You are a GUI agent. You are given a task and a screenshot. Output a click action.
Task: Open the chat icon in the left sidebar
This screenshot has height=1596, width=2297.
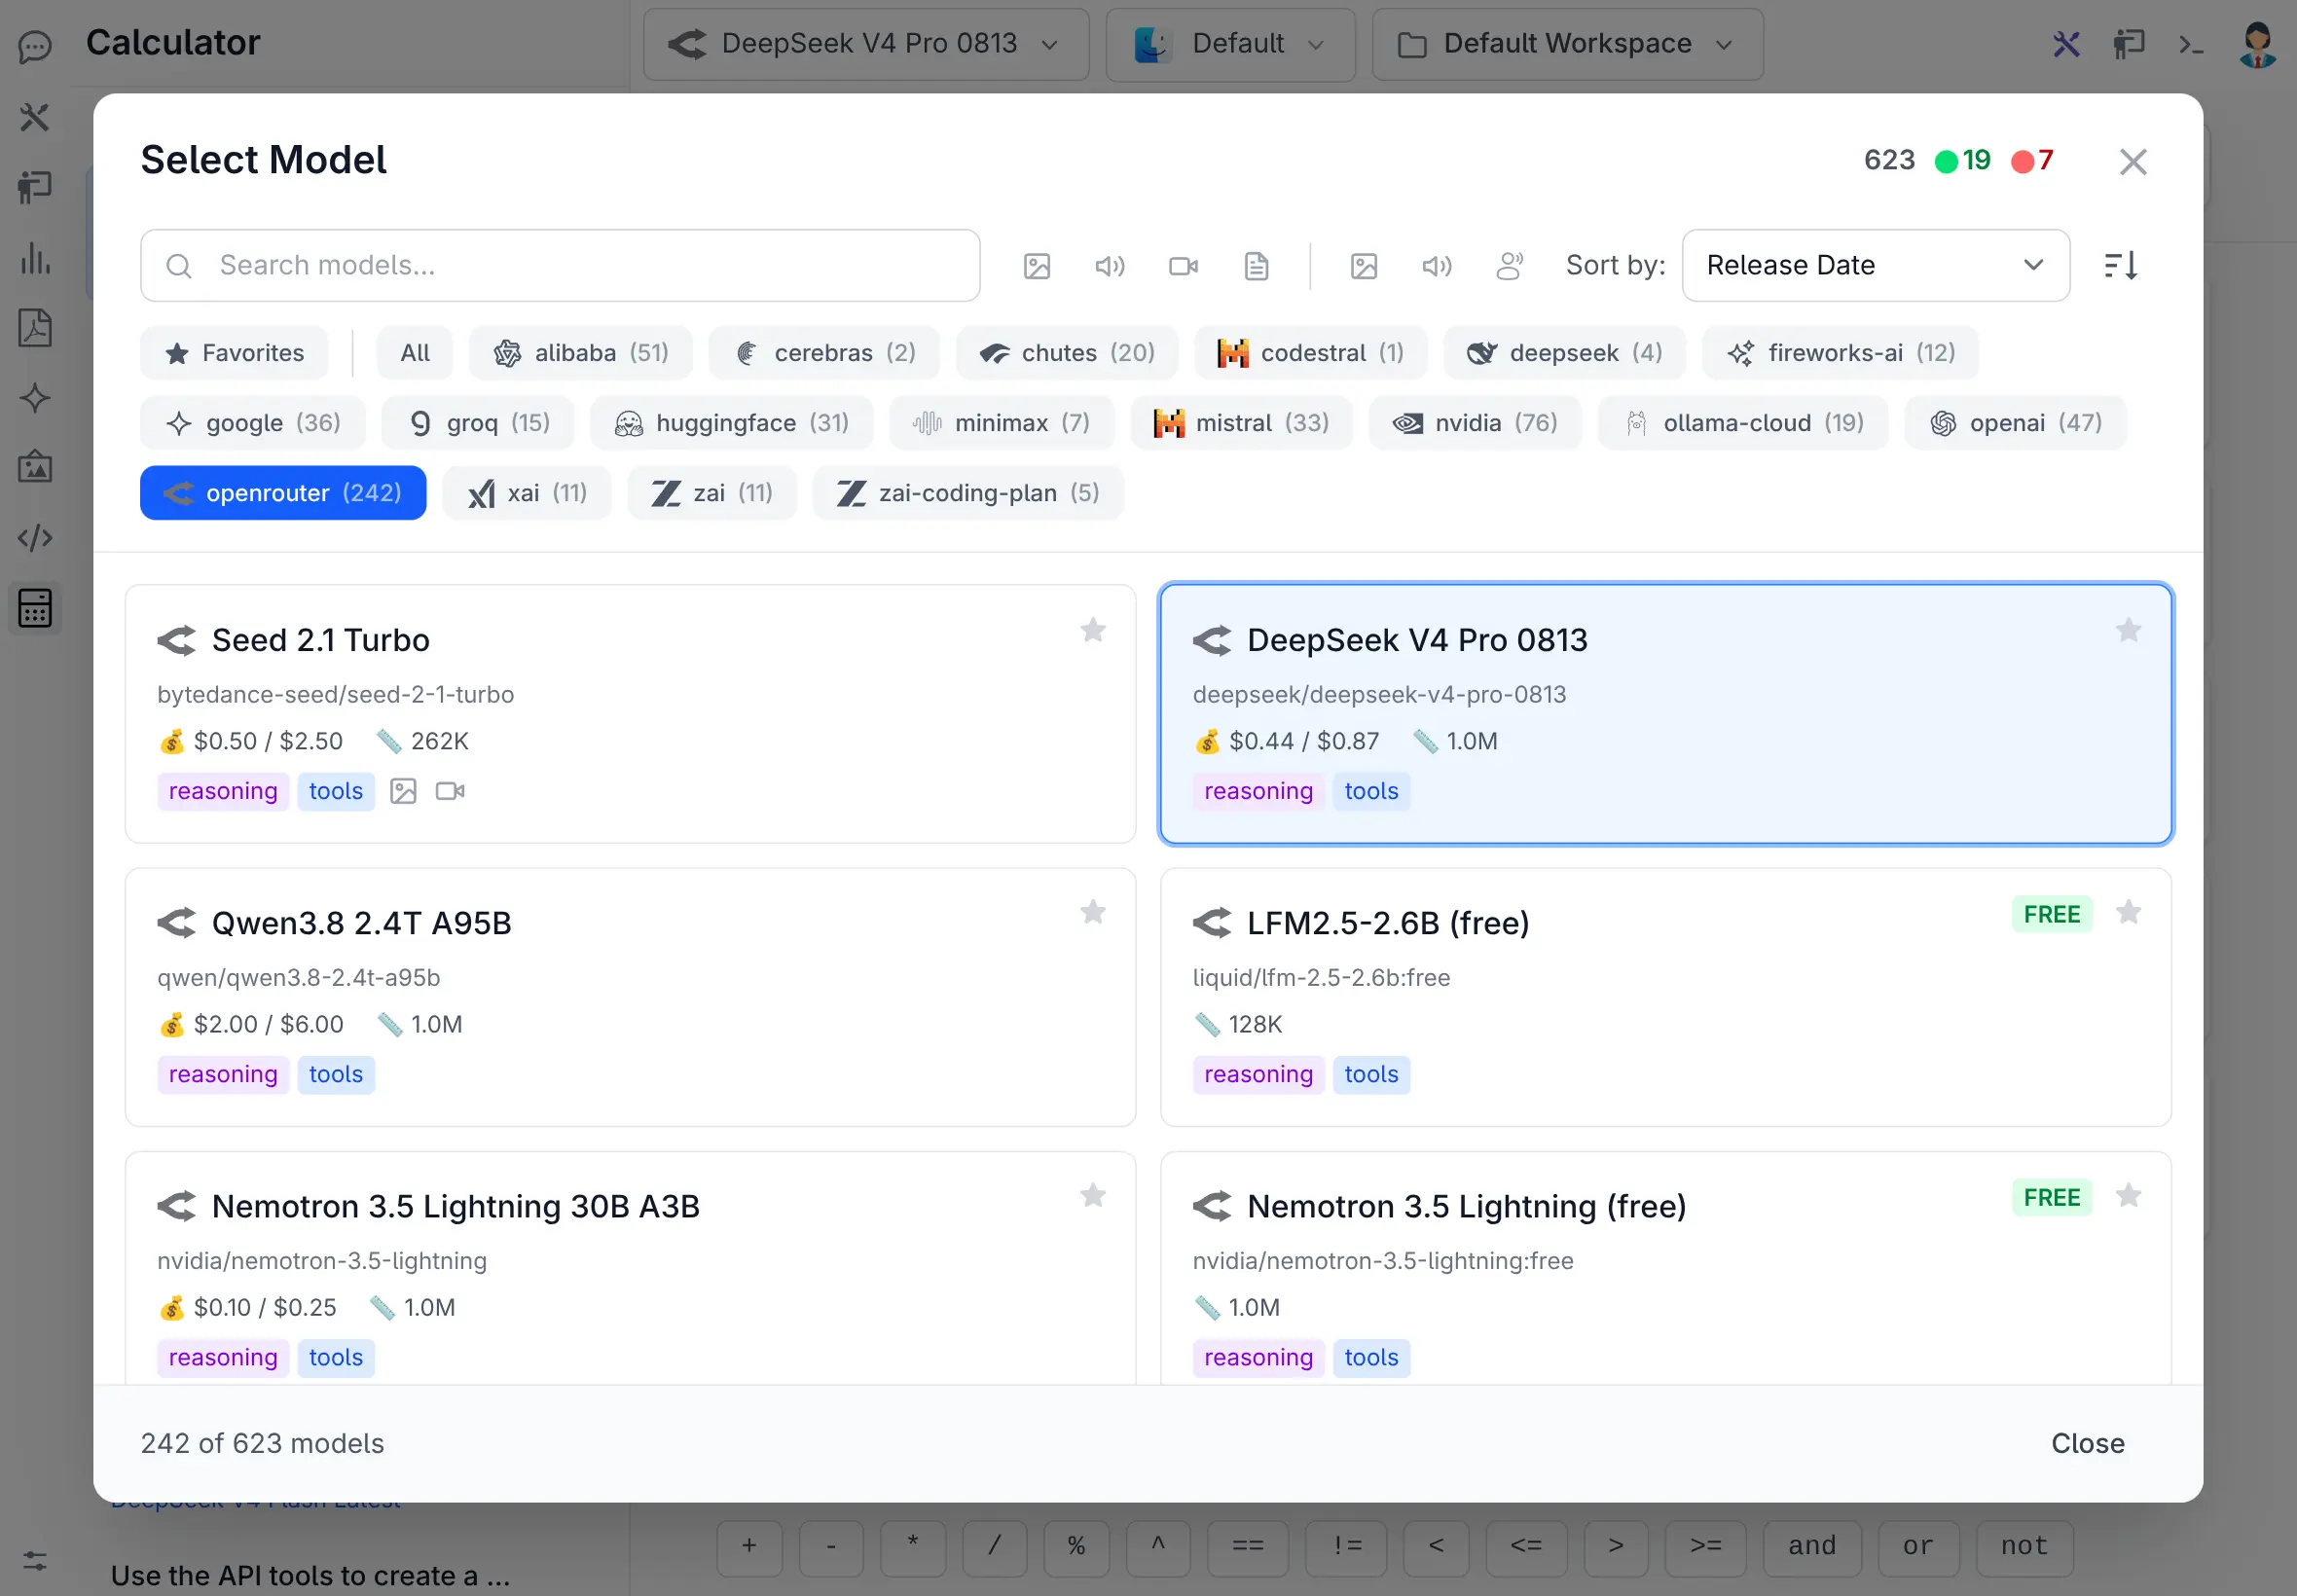pos(35,46)
